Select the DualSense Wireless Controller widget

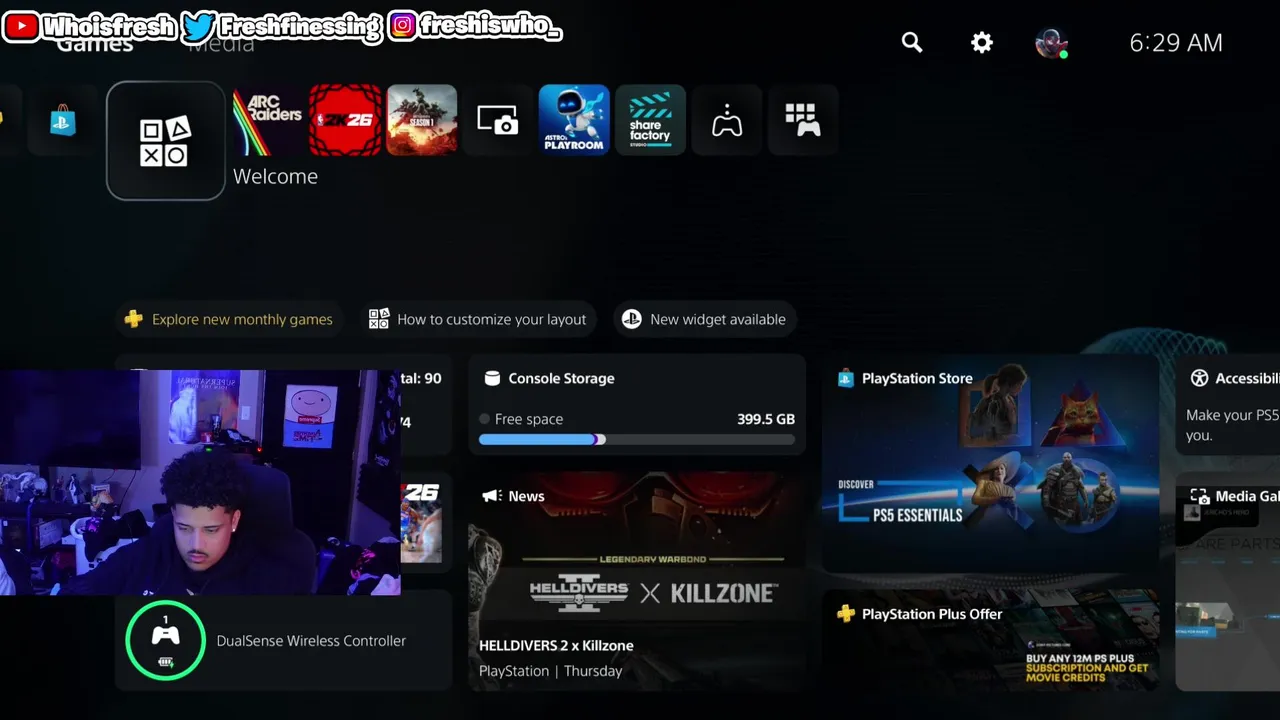(284, 641)
